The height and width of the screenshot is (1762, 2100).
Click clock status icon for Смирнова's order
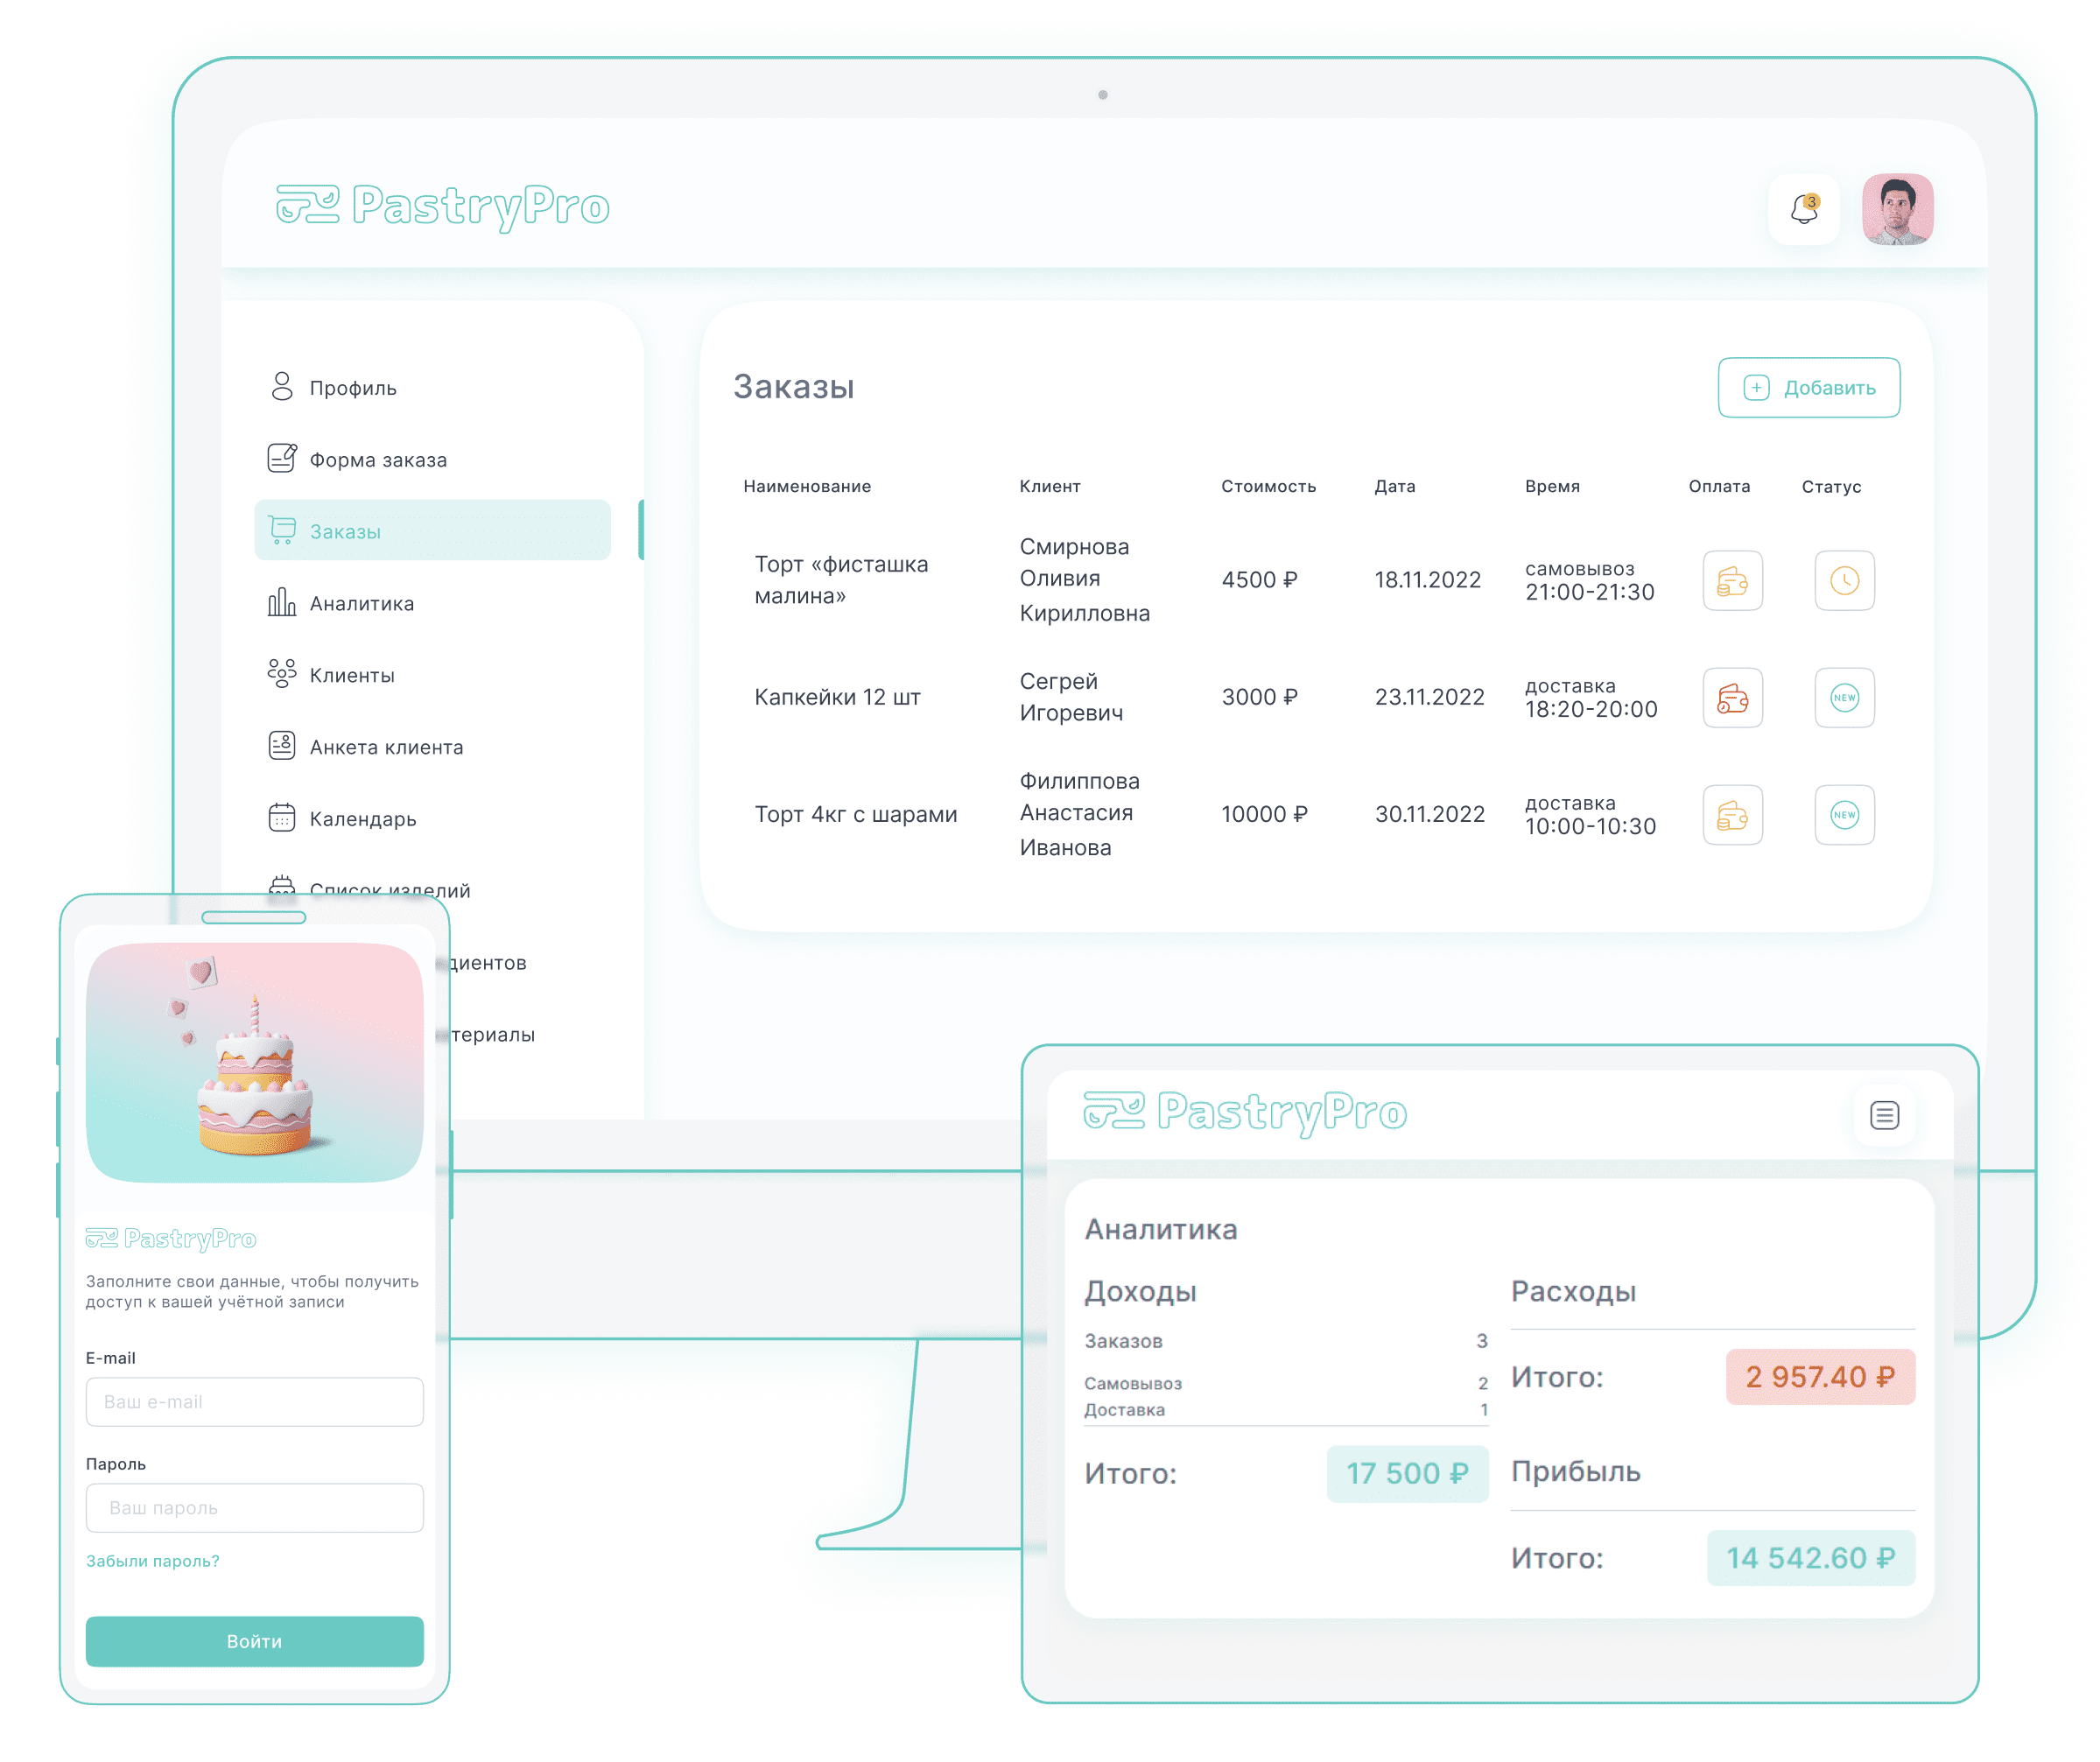[1844, 580]
